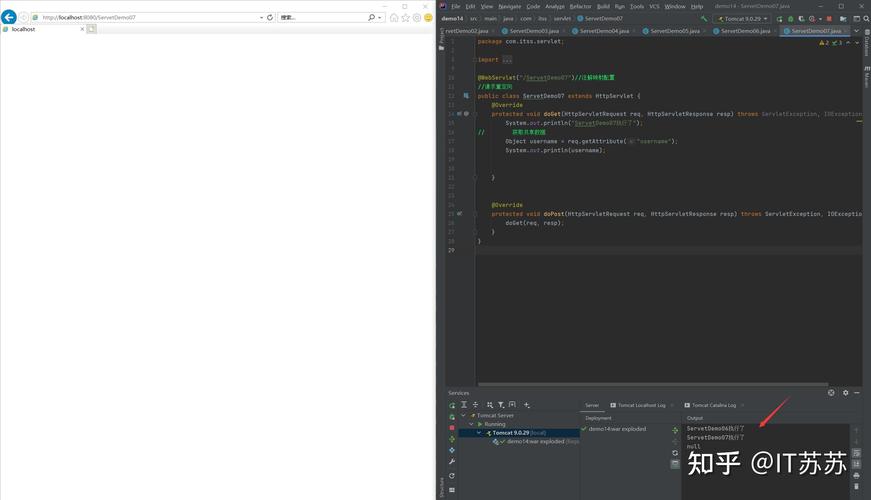871x500 pixels.
Task: Toggle soft-wrap in the Output console
Action: (856, 451)
